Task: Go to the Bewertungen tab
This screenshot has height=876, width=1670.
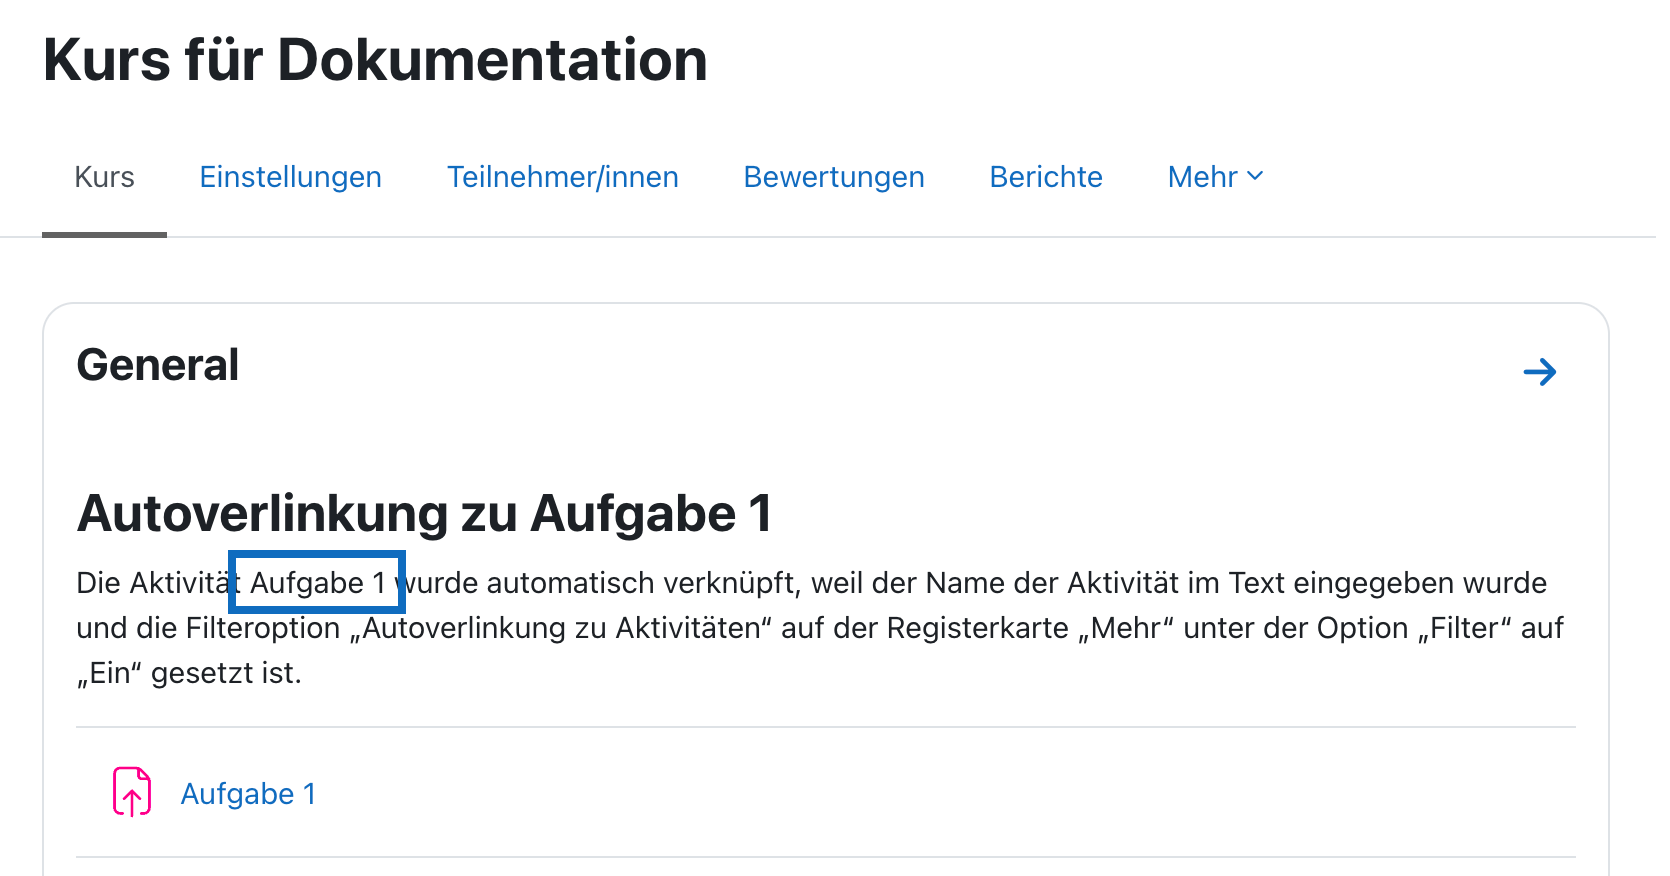Action: click(834, 177)
